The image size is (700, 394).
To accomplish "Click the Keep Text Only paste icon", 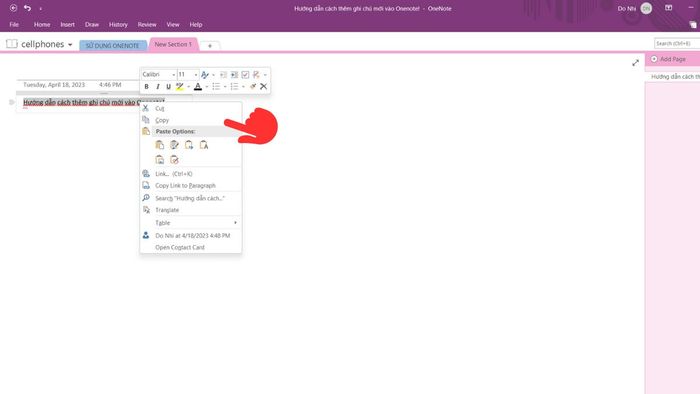I will pyautogui.click(x=204, y=145).
